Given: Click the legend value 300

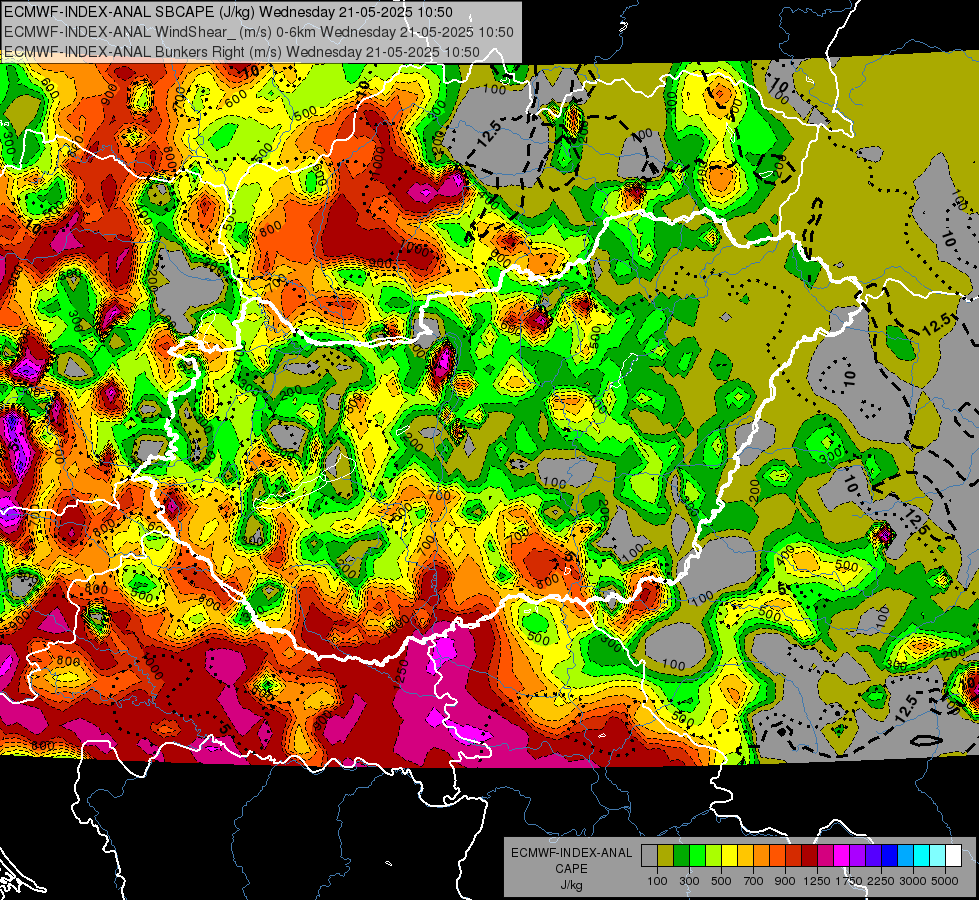Looking at the screenshot, I should click(x=689, y=881).
